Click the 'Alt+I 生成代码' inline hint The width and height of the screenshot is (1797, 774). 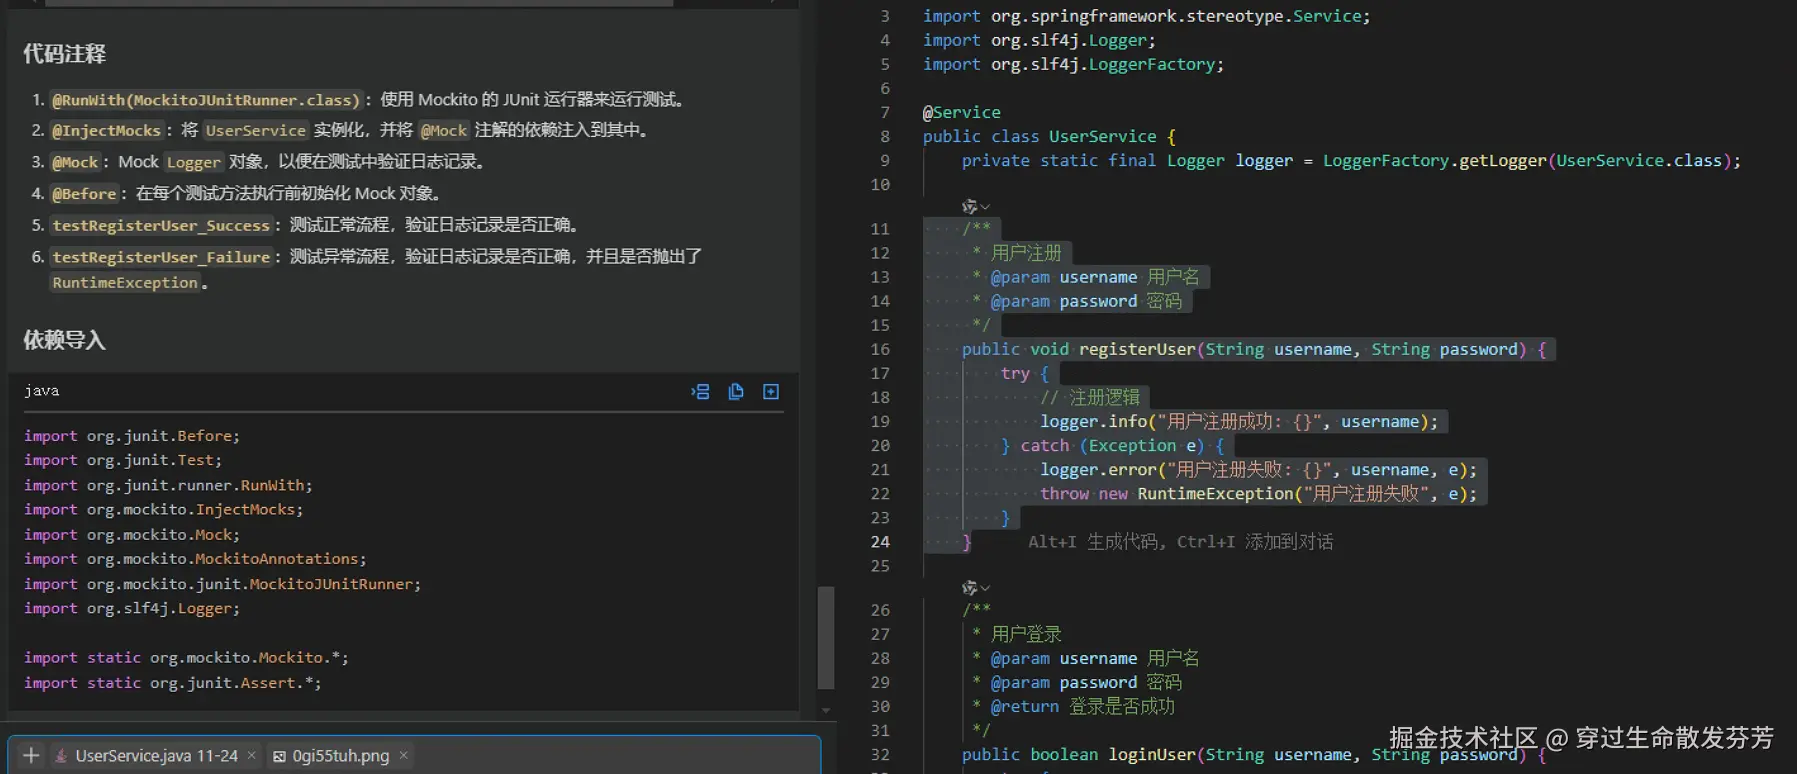click(1096, 542)
